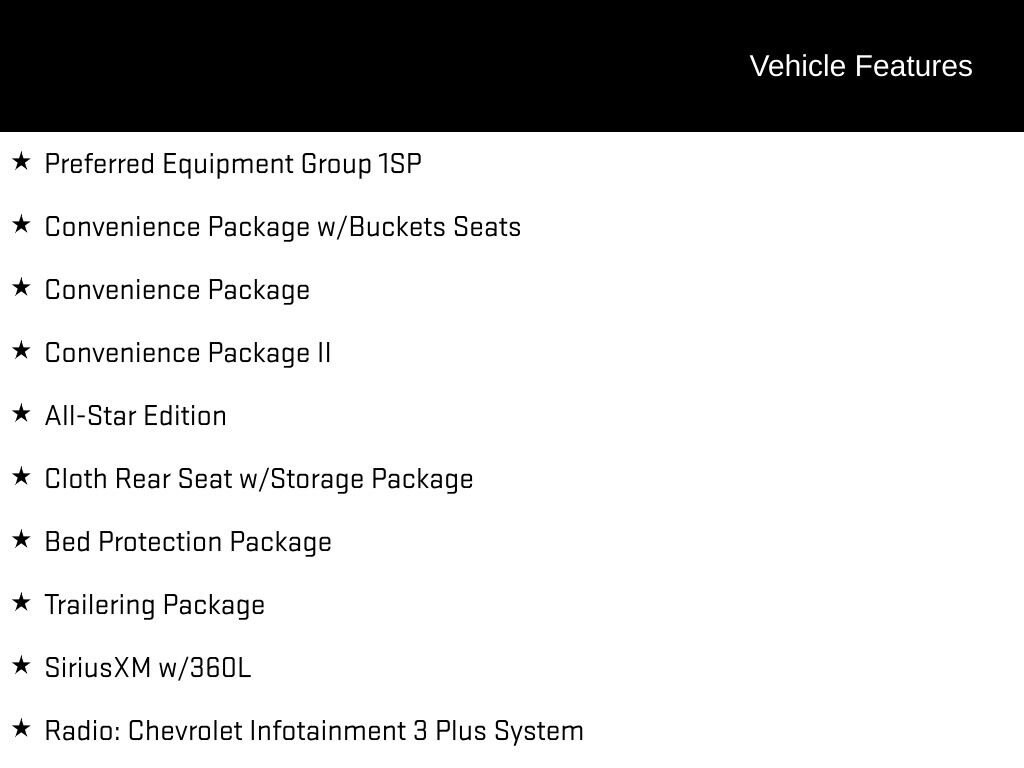Click the star next to Bed Protection Package
This screenshot has height=768, width=1024.
(x=21, y=539)
